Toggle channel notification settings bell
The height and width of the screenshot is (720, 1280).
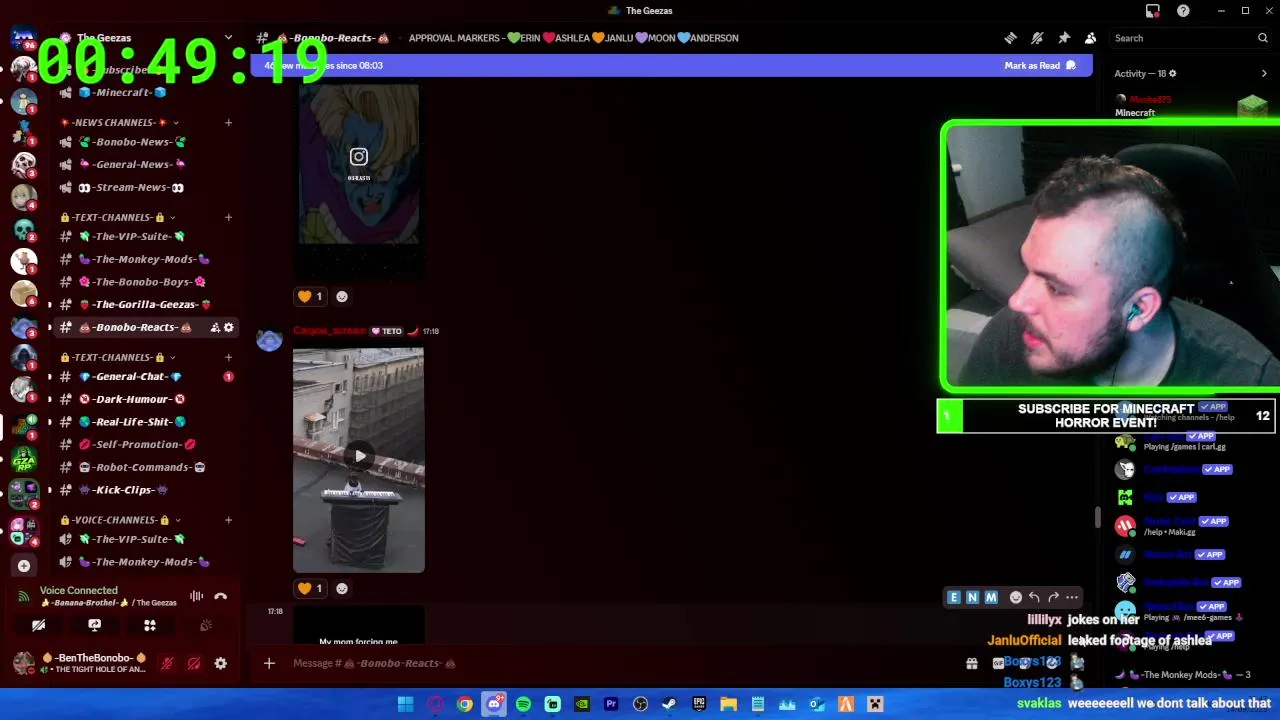pos(1037,38)
